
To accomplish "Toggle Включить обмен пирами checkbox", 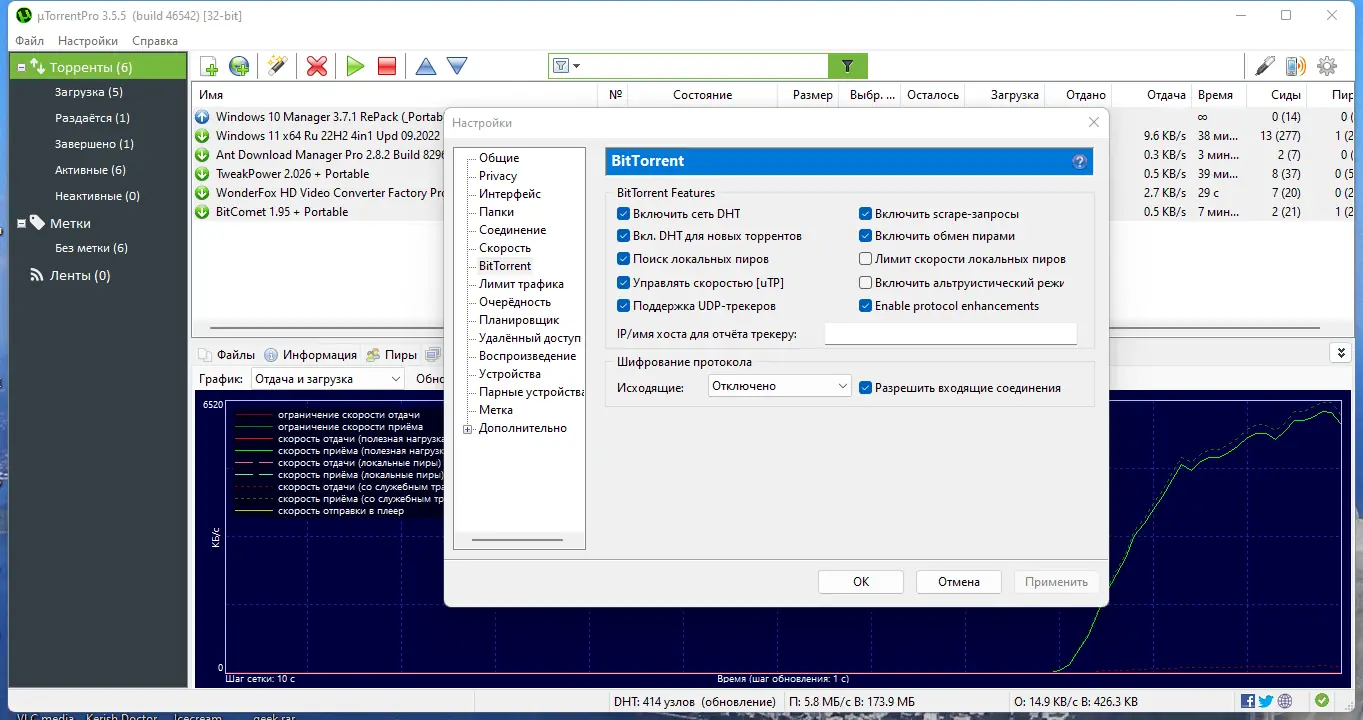I will 866,236.
